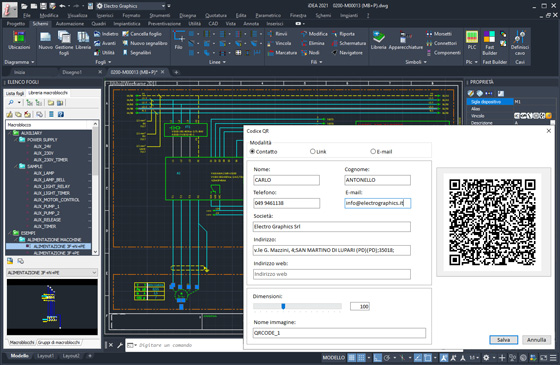Viewport: 560px width, 365px height.
Task: Click the Dimensioni value field showing 100
Action: (x=360, y=306)
